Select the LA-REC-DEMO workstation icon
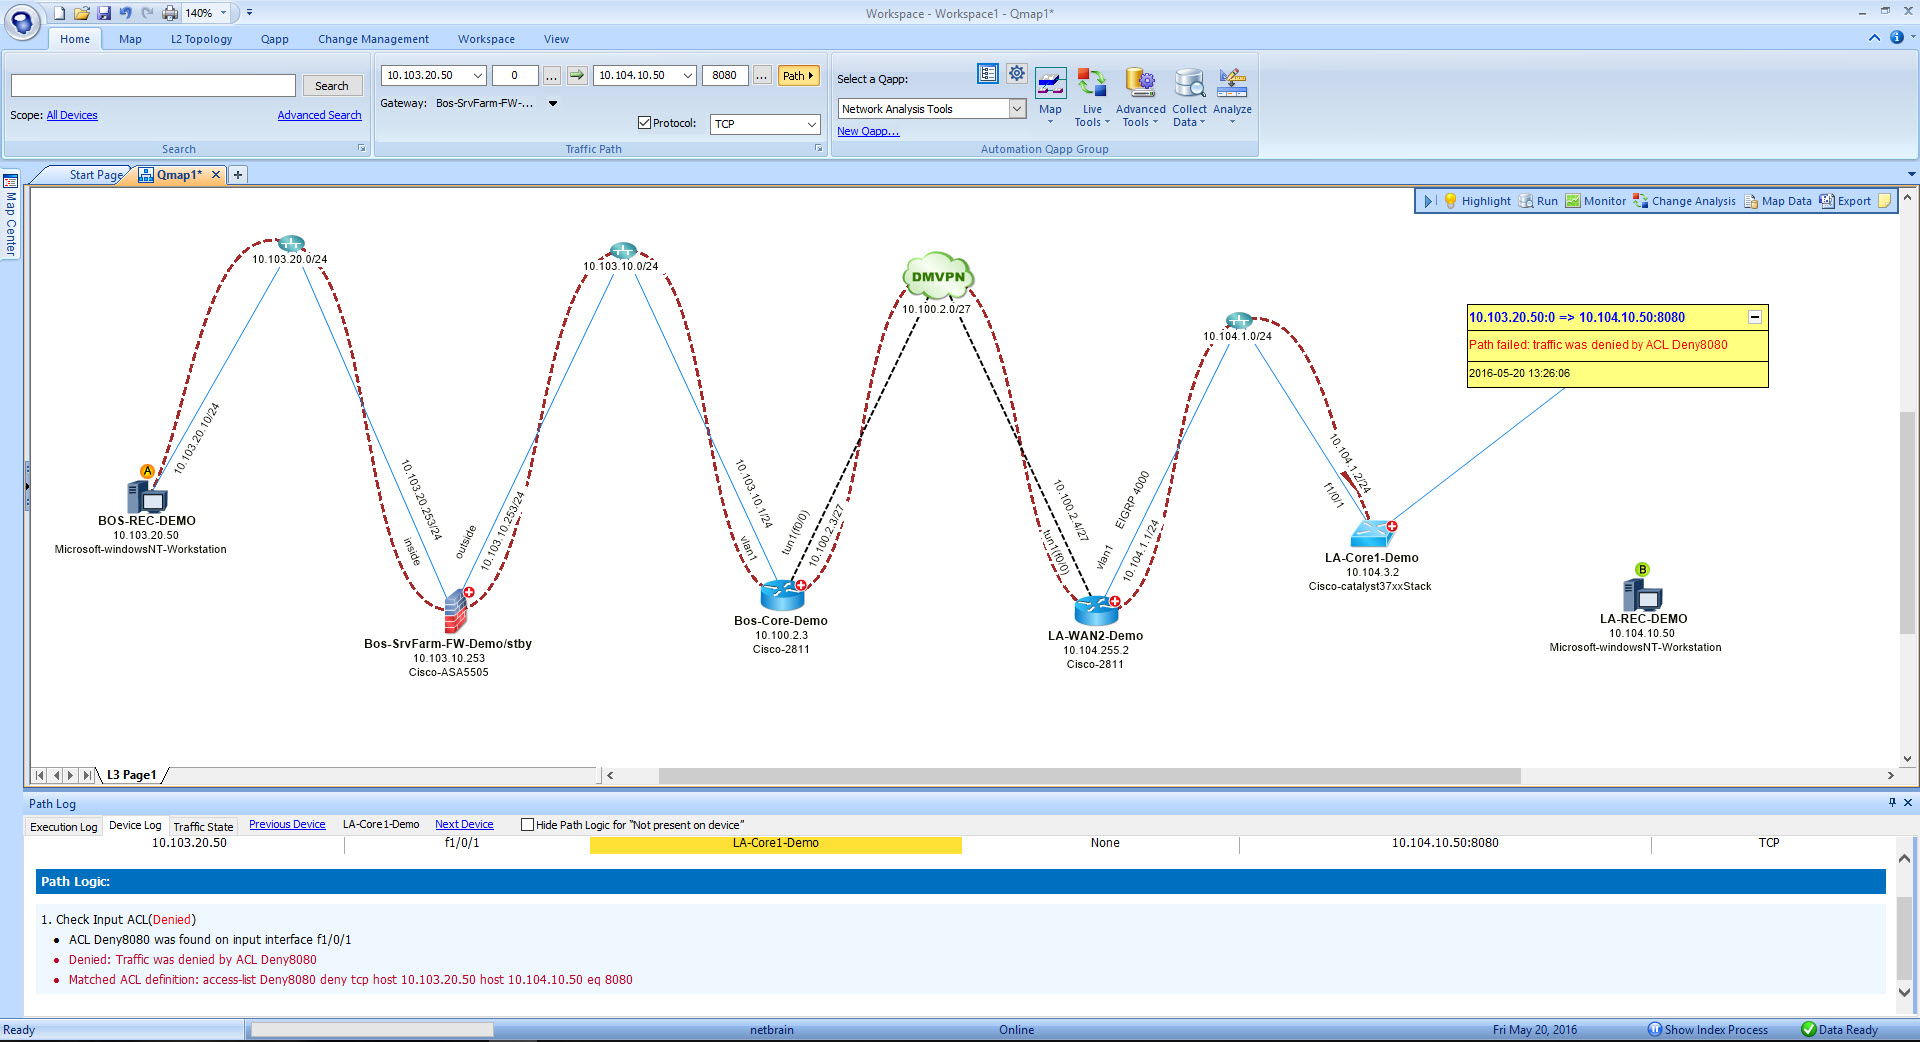1920x1042 pixels. click(x=1642, y=594)
